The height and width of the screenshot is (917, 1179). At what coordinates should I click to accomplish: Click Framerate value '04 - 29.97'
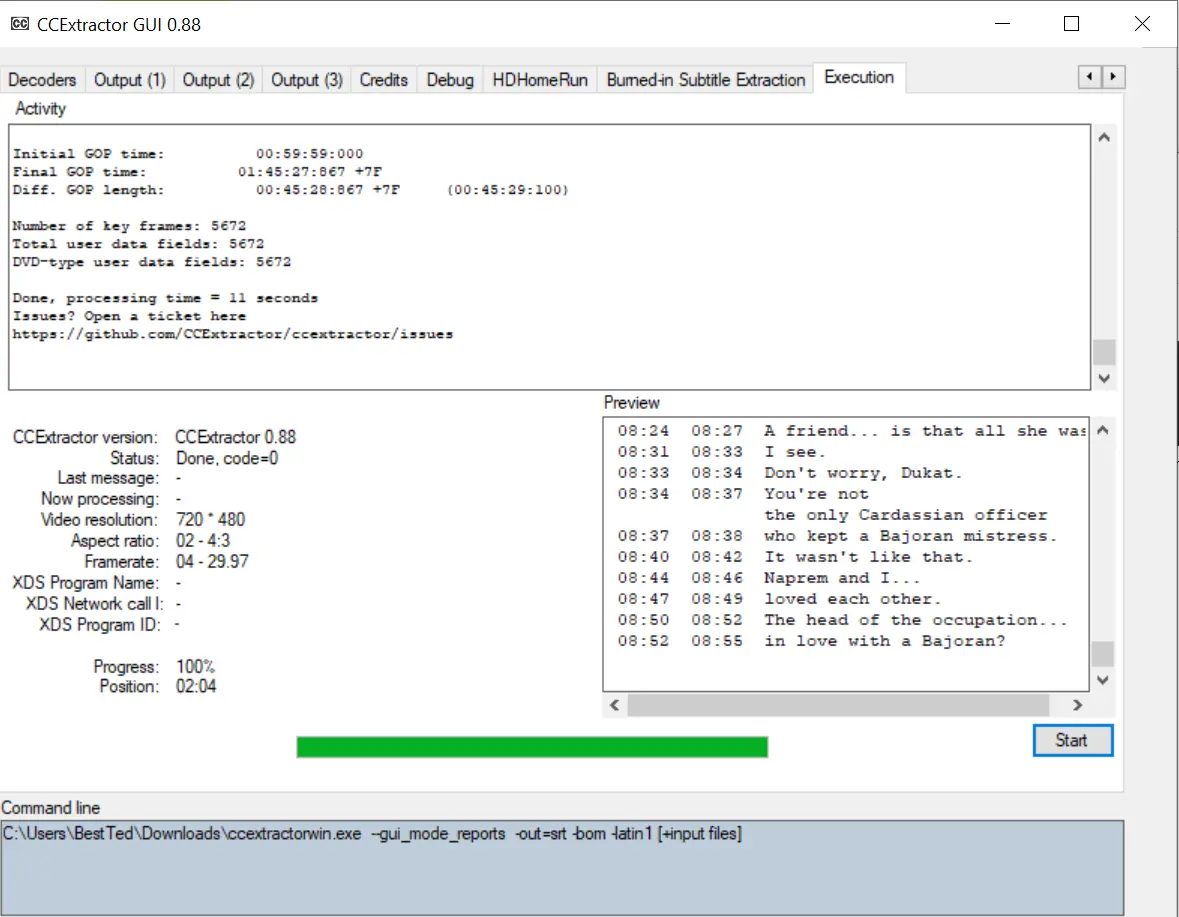[x=212, y=562]
